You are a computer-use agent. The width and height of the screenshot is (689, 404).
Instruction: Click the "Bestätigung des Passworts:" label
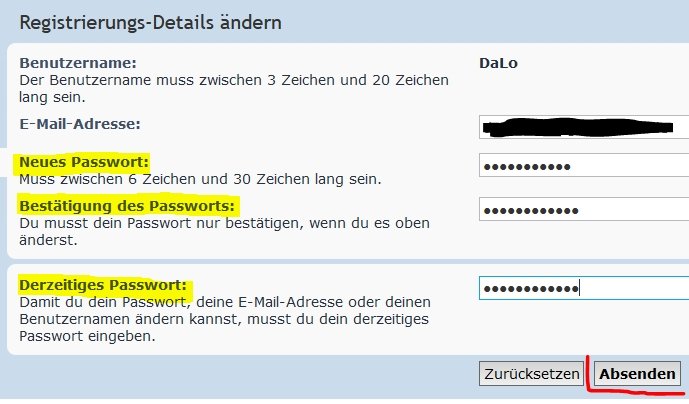[x=128, y=206]
